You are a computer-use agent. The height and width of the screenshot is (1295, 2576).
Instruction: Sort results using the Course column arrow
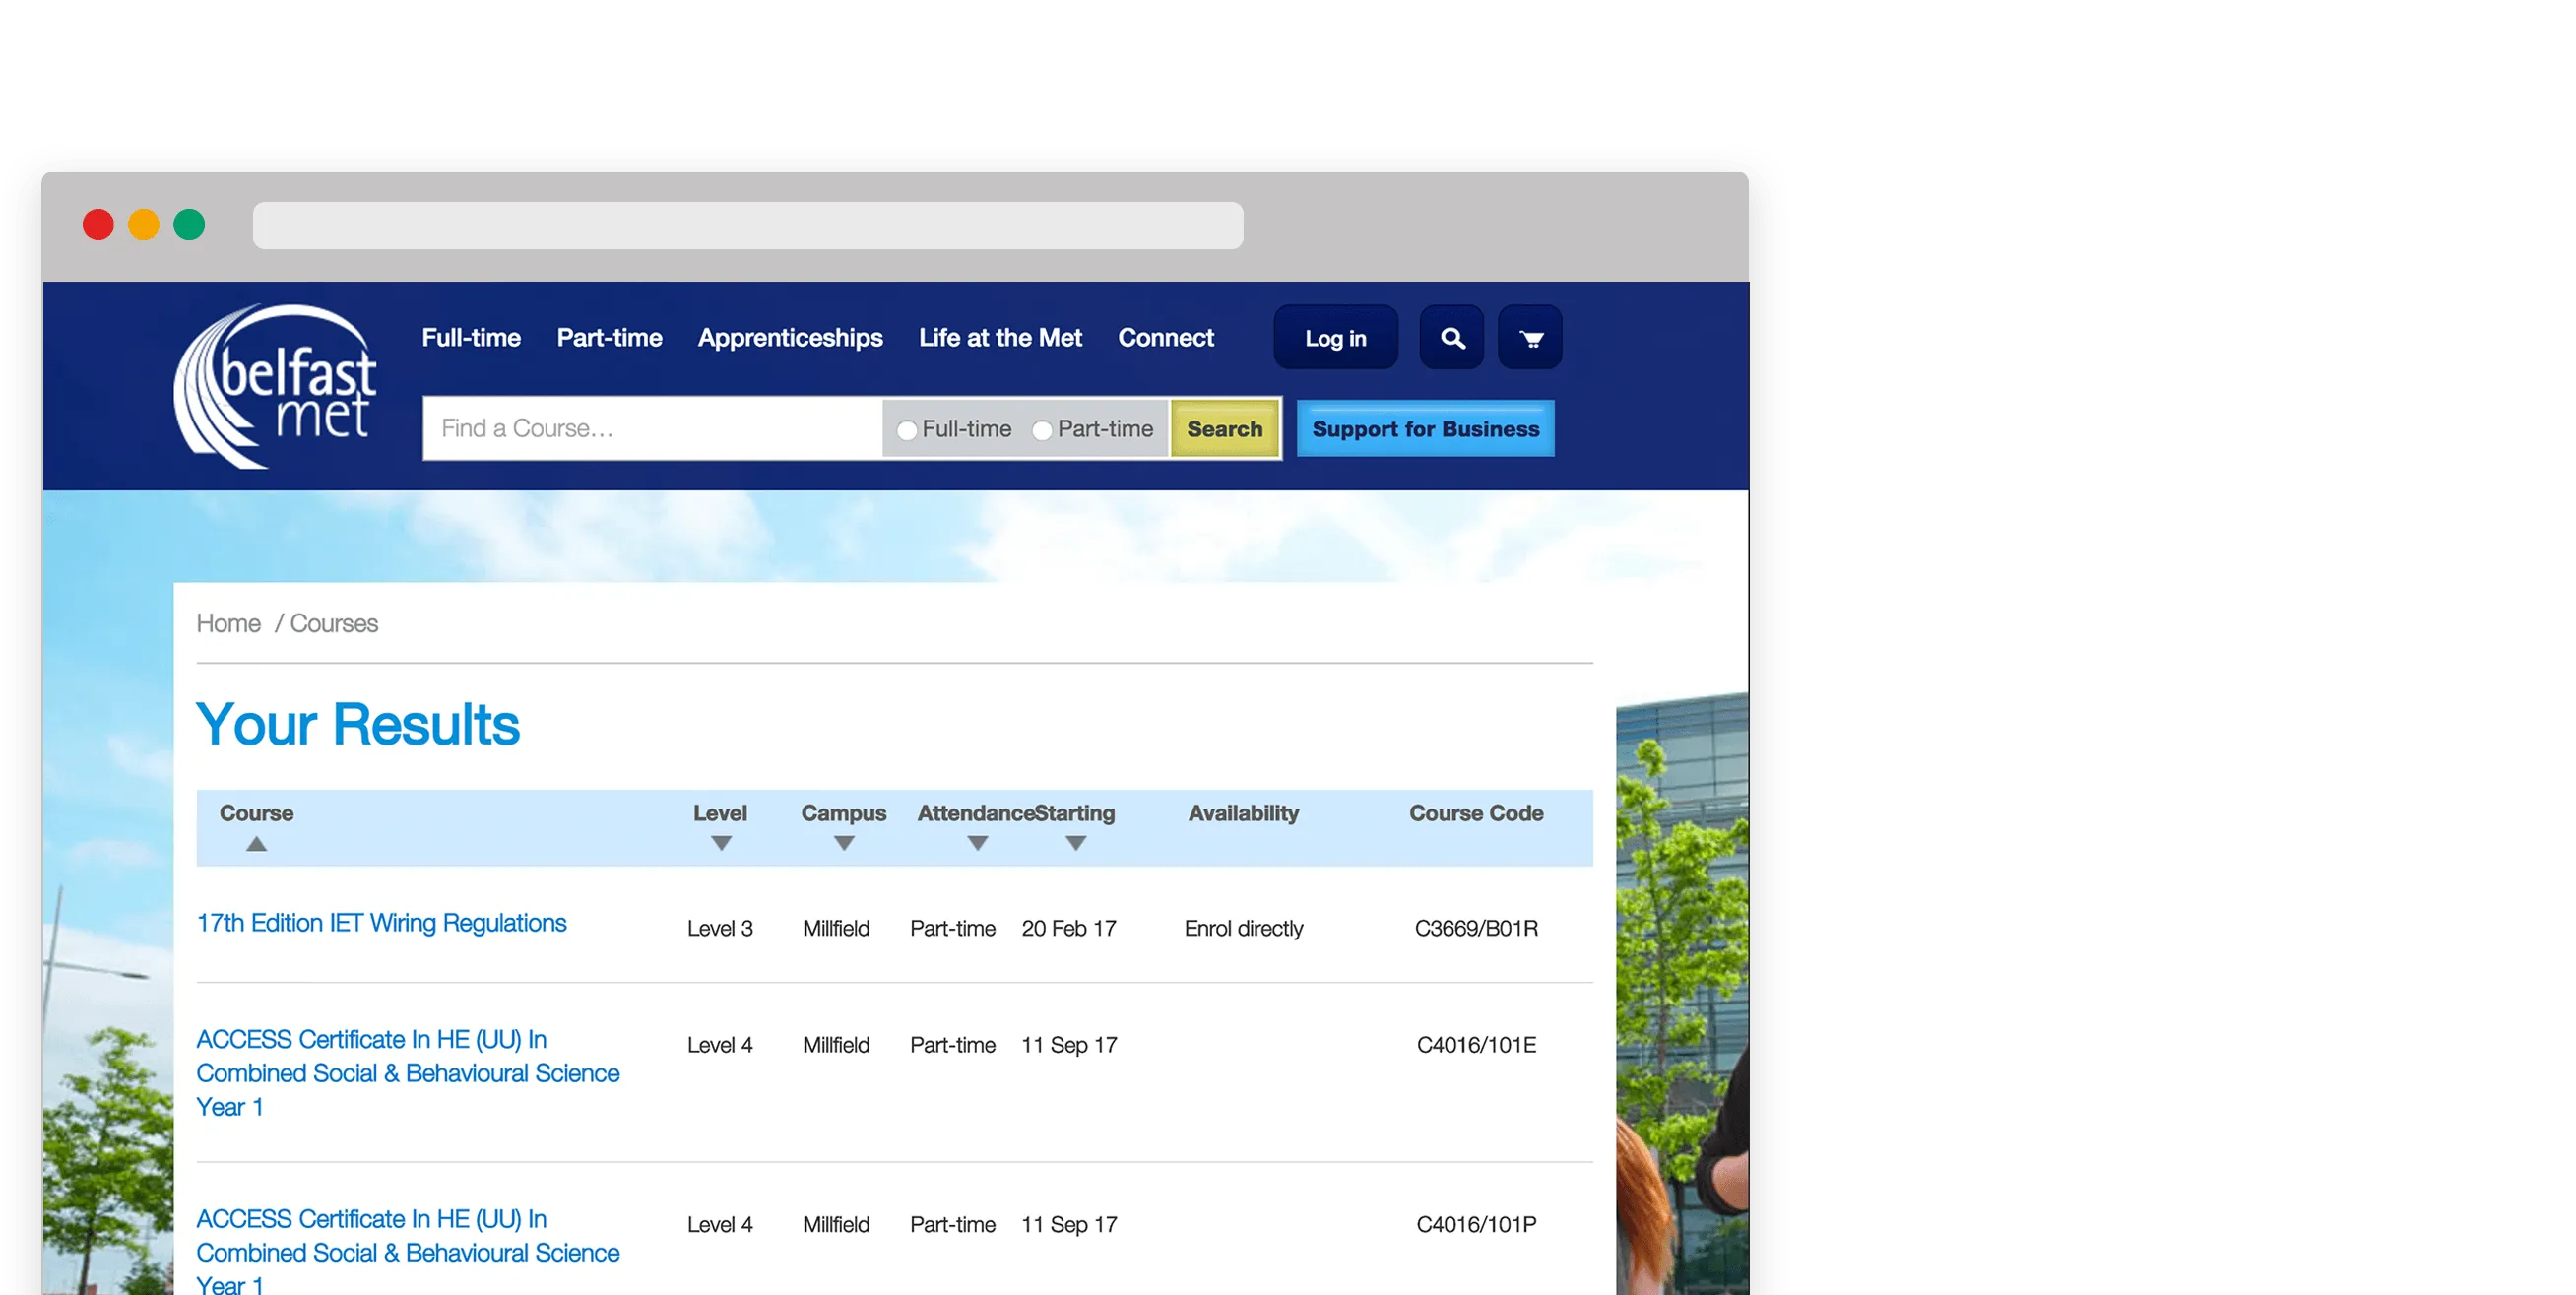pos(257,843)
